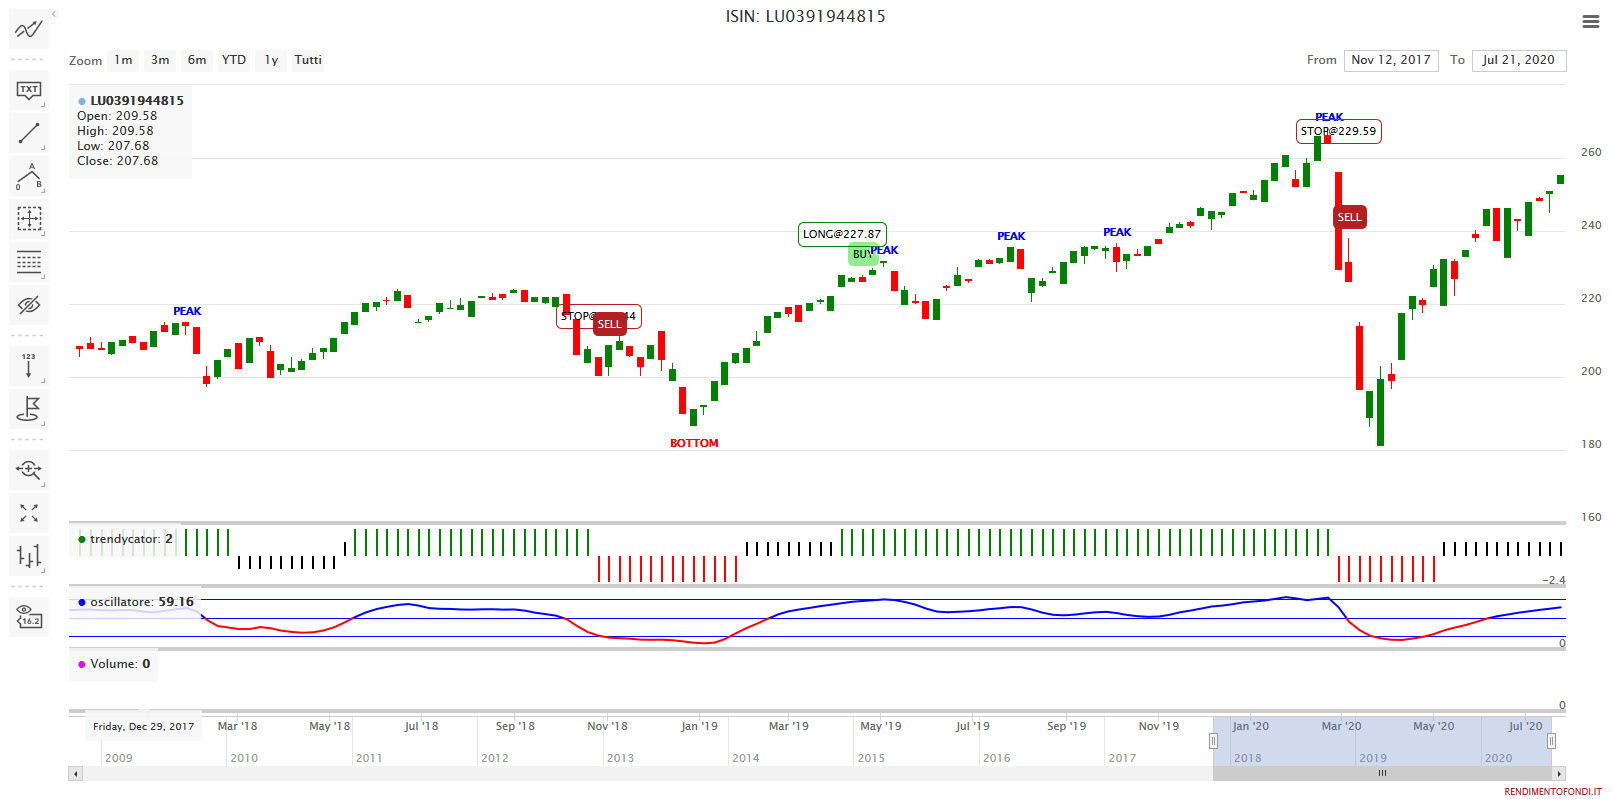The height and width of the screenshot is (799, 1612).
Task: Expand the chart type candlestick submenu
Action: click(28, 555)
